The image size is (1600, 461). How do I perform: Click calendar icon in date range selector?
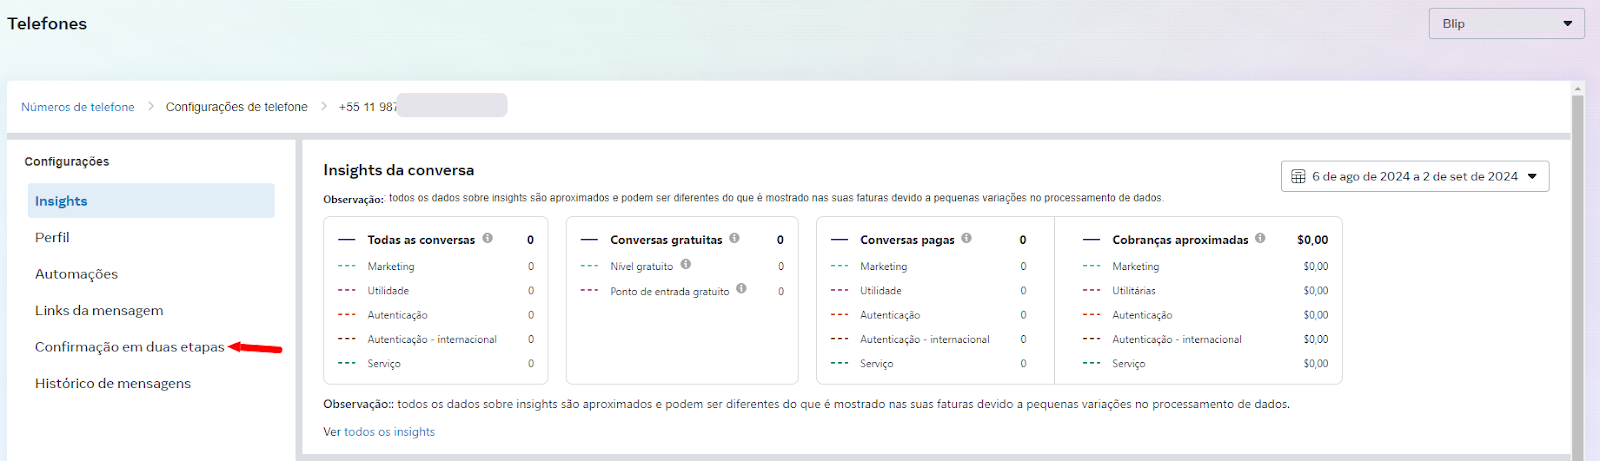point(1298,176)
